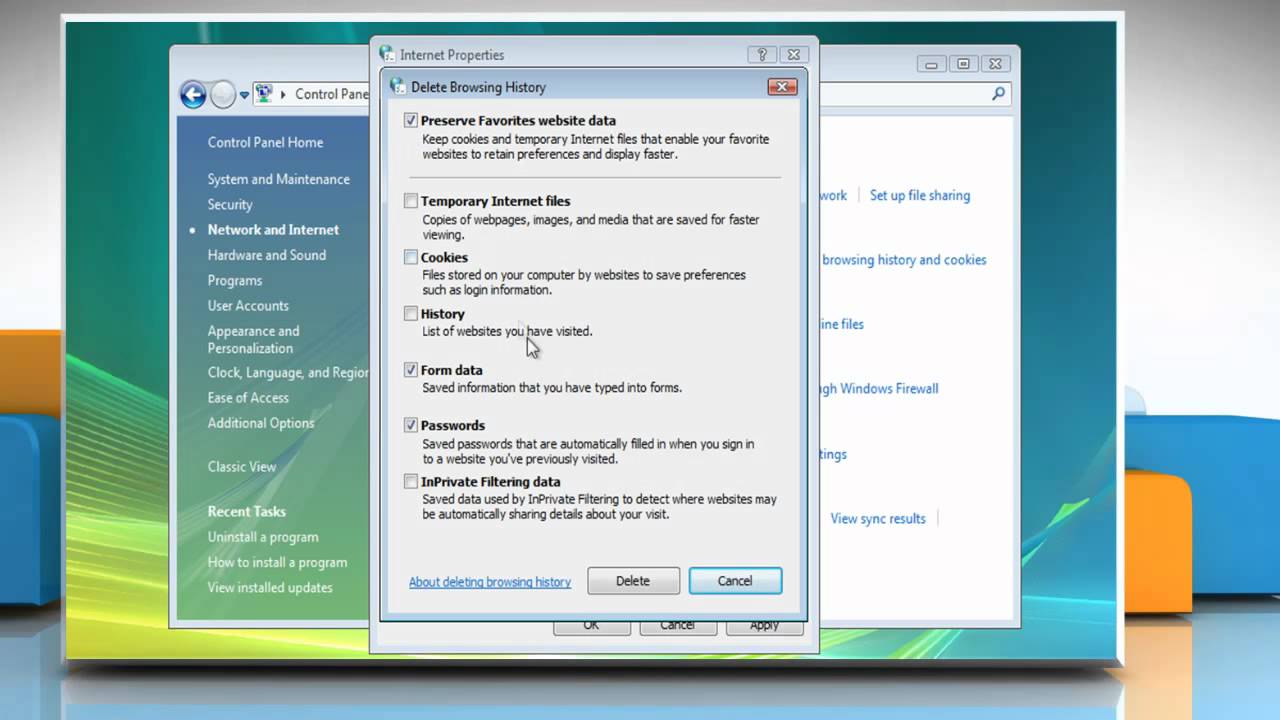This screenshot has width=1280, height=720.
Task: Maximize the Control Panel window
Action: (963, 64)
